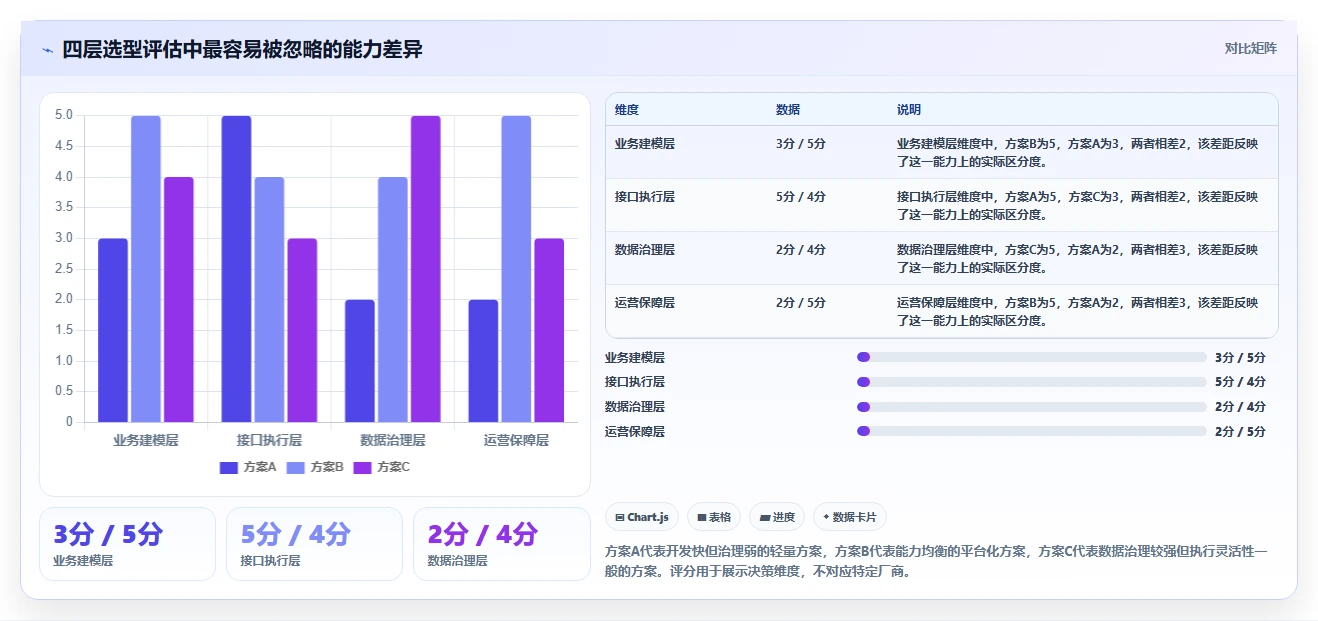The image size is (1318, 621).
Task: Click the 2分 / 4分 value beside the progress bar
Action: pos(1240,407)
